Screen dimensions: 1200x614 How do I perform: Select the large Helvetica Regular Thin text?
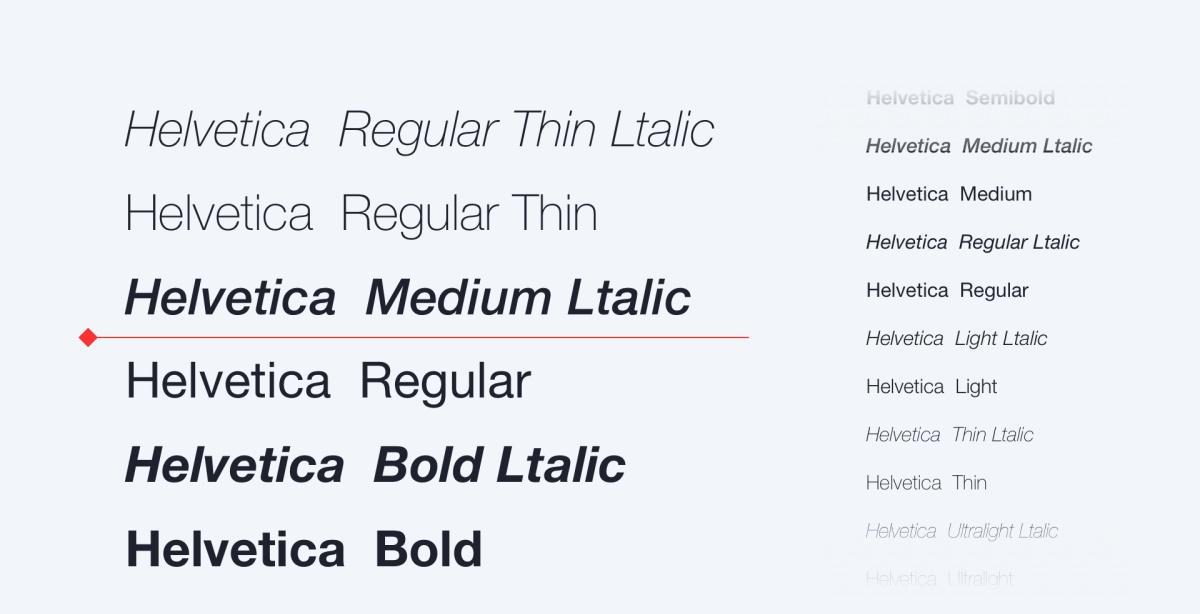[361, 214]
